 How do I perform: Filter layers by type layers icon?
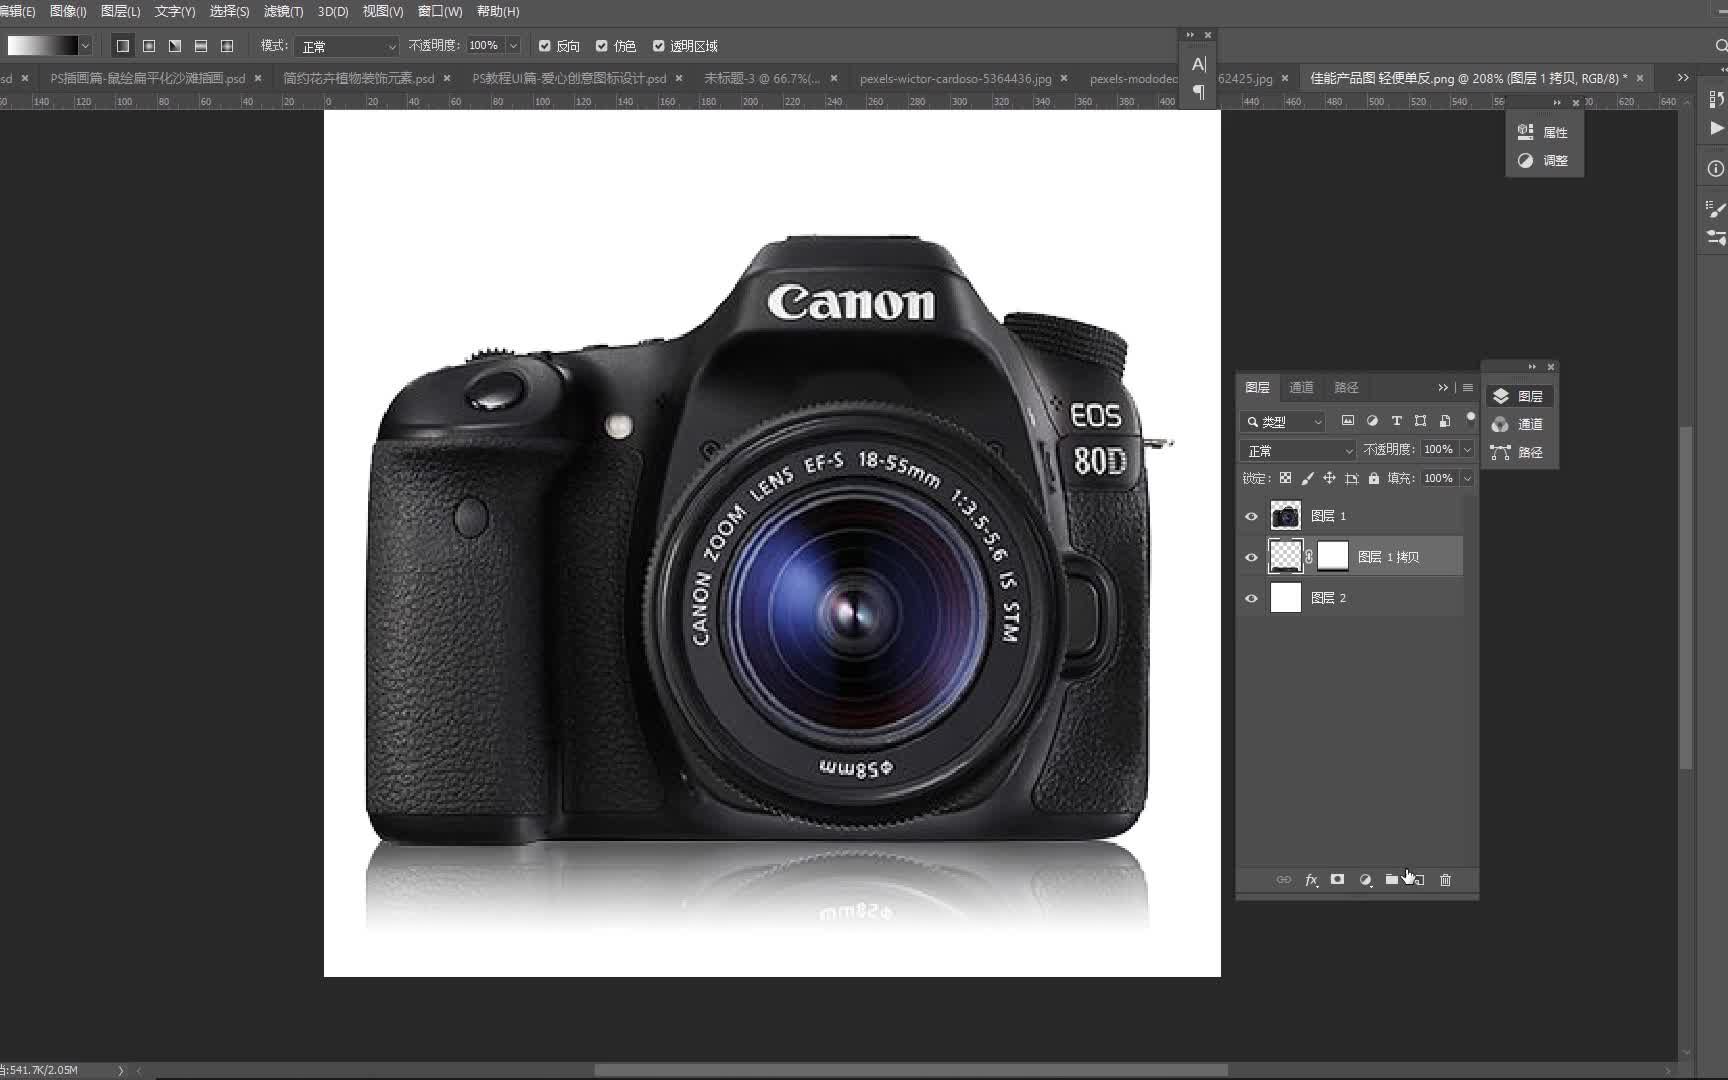point(1396,421)
